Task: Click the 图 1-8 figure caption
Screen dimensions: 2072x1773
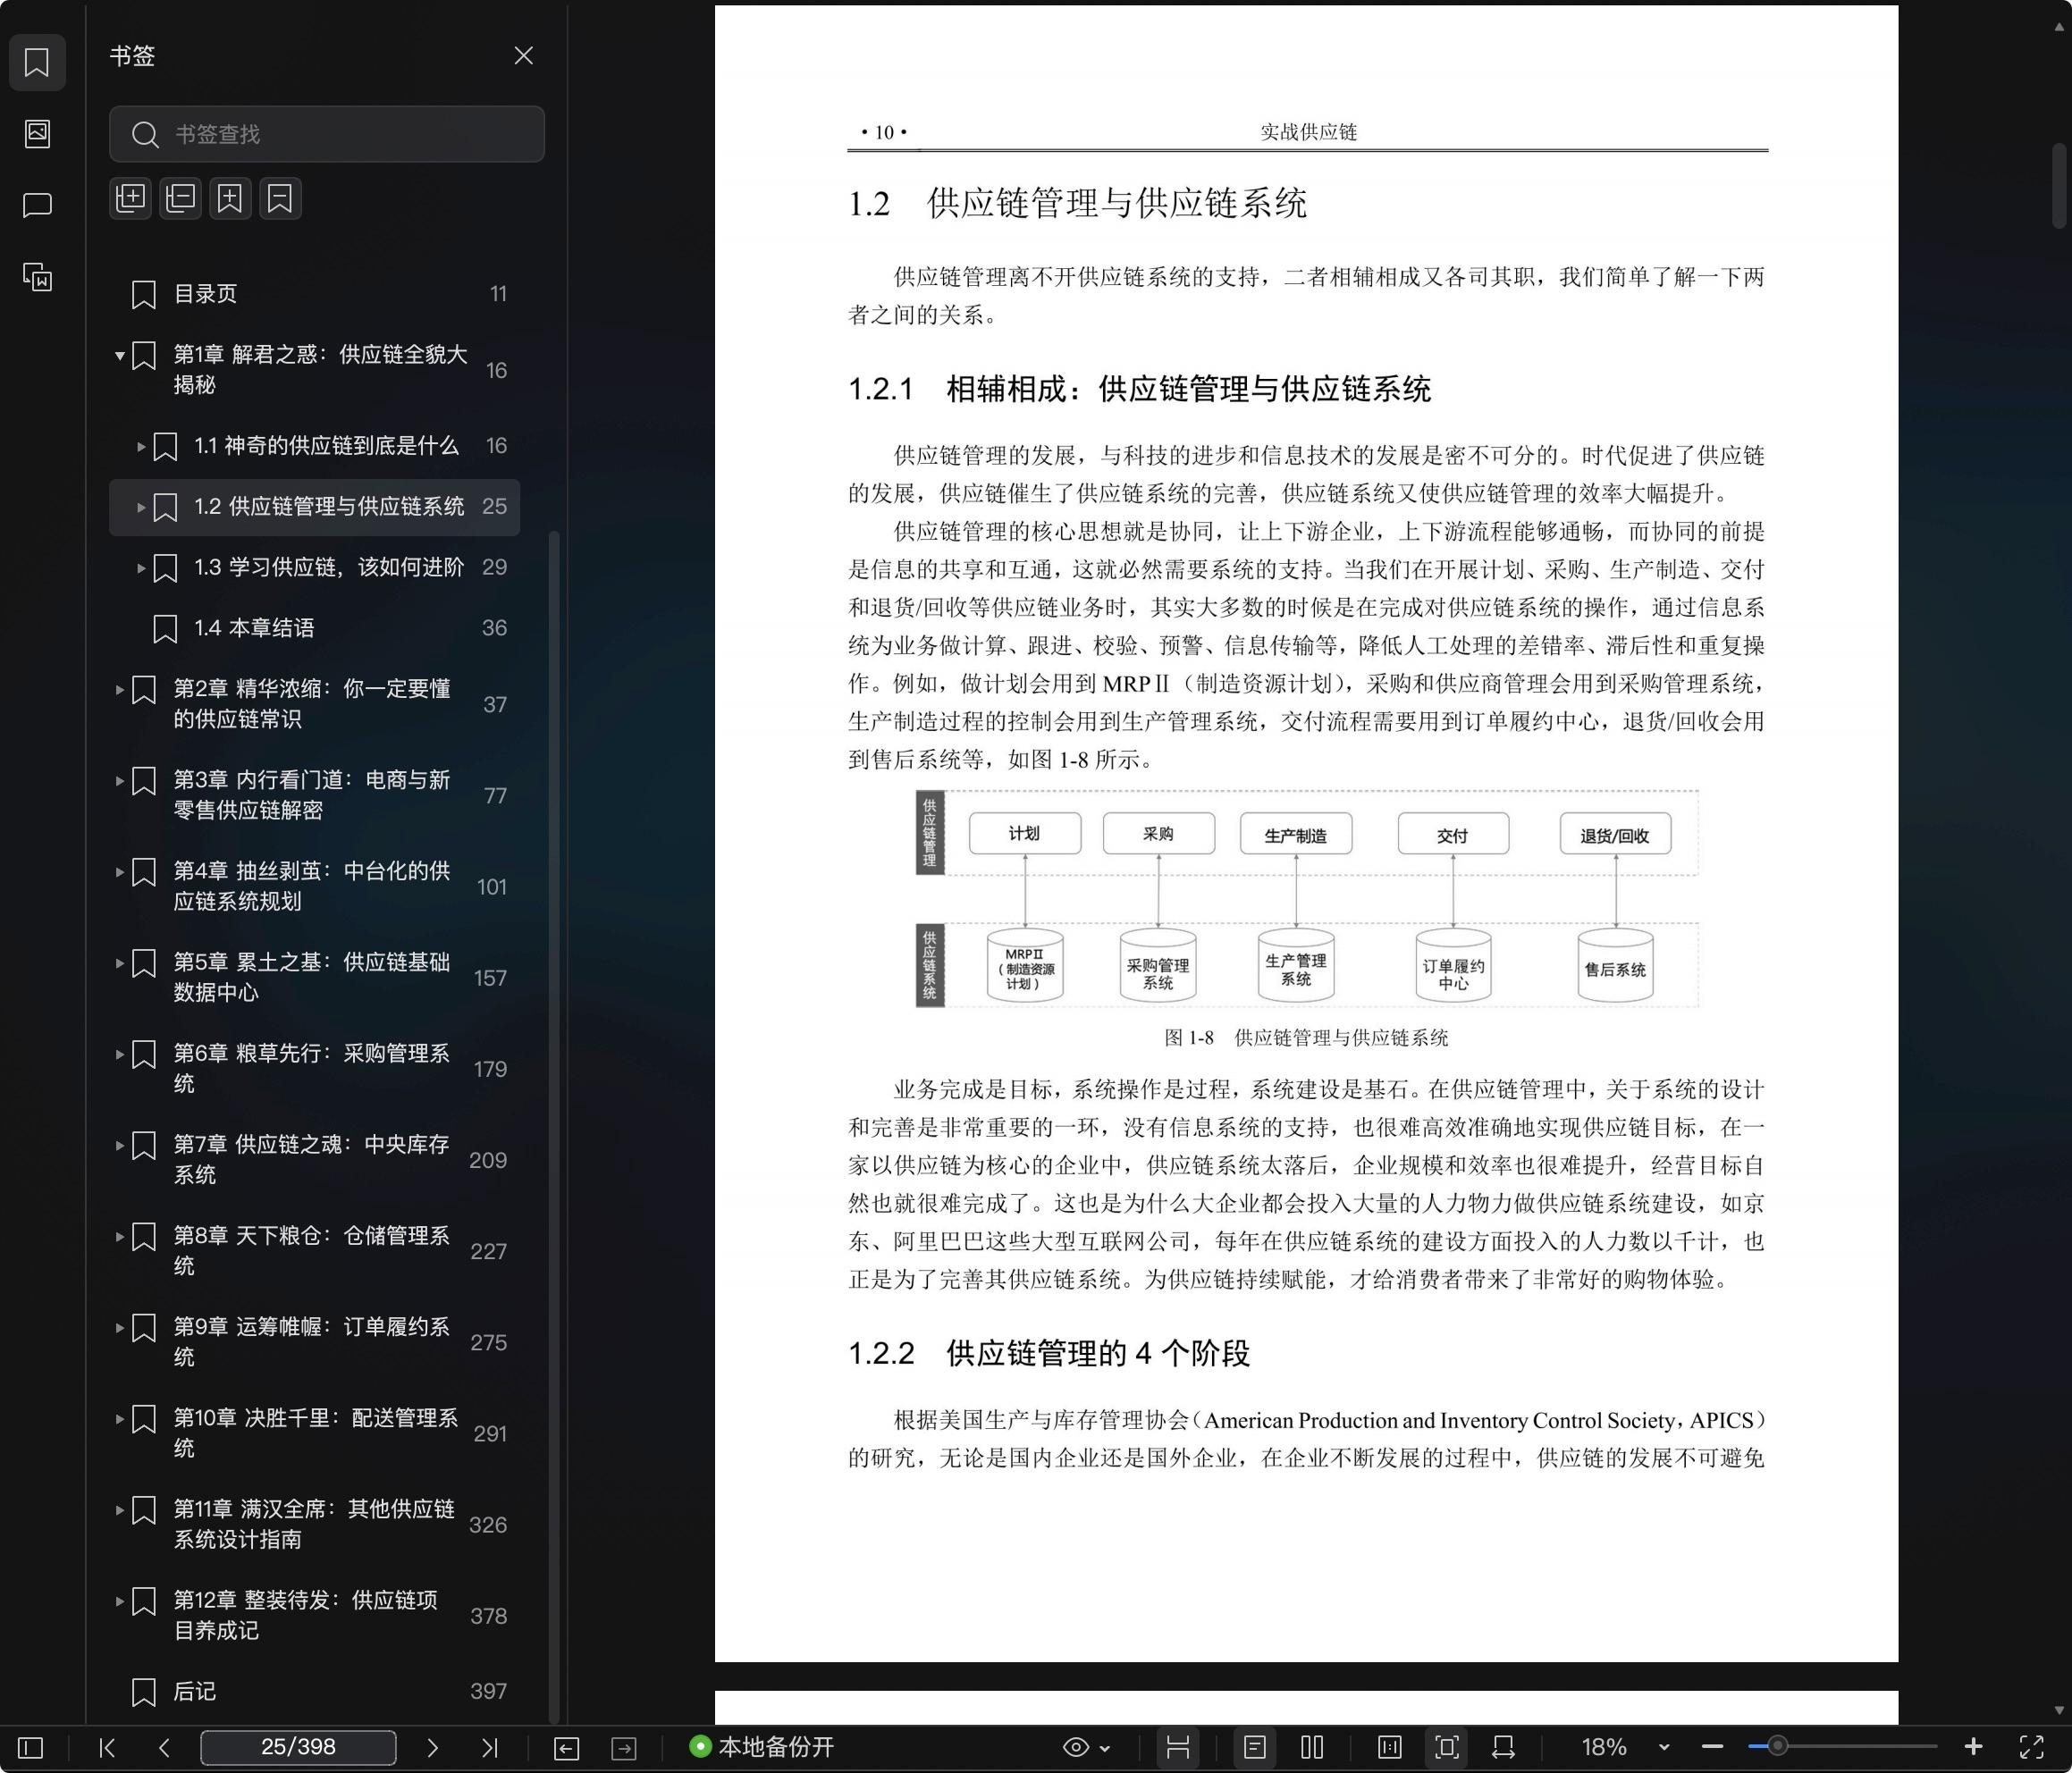Action: click(1306, 1038)
